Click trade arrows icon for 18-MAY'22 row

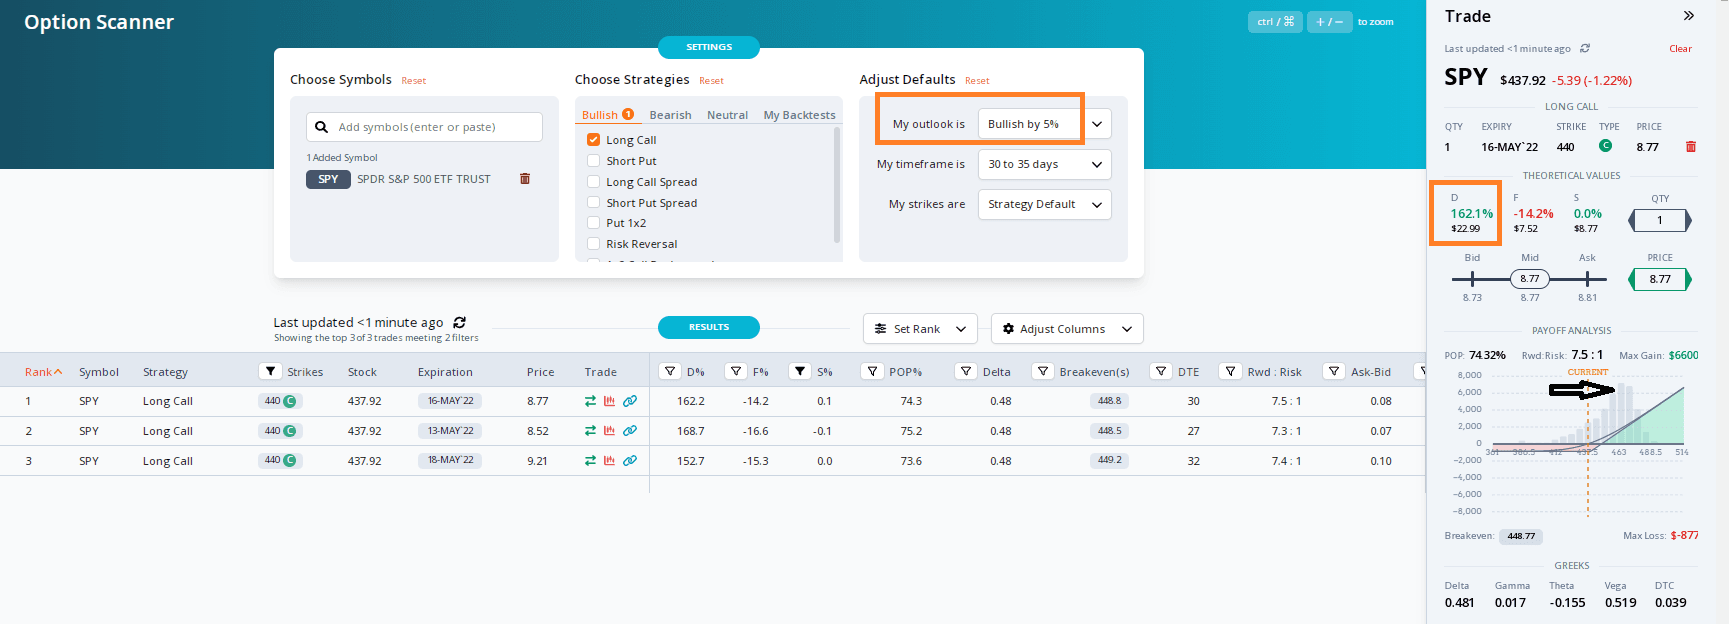point(590,461)
